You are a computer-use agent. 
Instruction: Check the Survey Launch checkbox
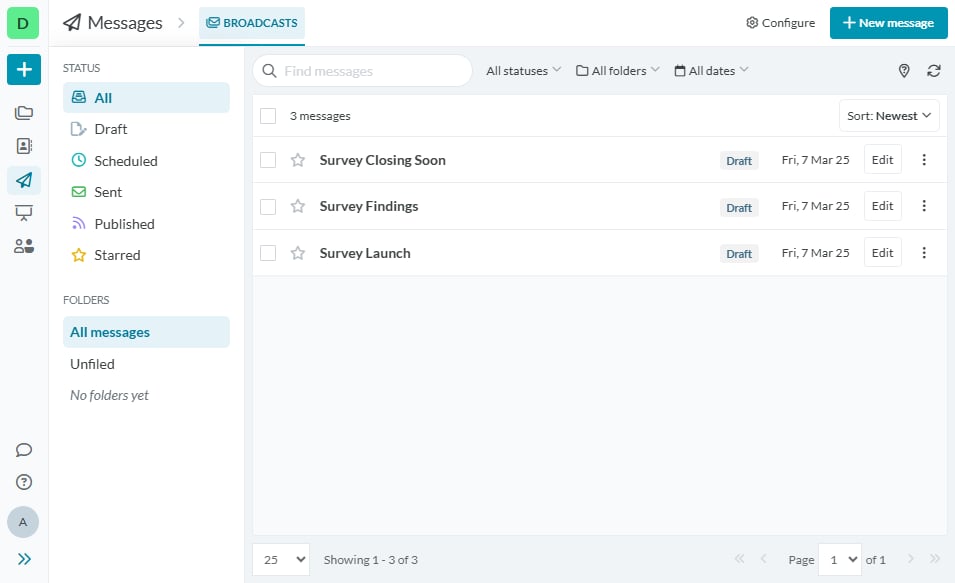tap(268, 253)
